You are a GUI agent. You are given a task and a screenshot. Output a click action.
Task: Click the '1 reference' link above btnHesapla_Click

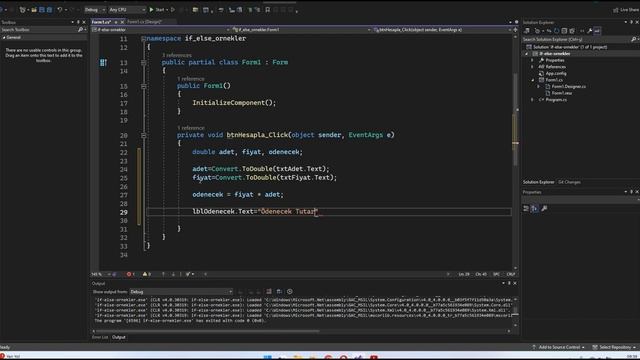coord(191,128)
